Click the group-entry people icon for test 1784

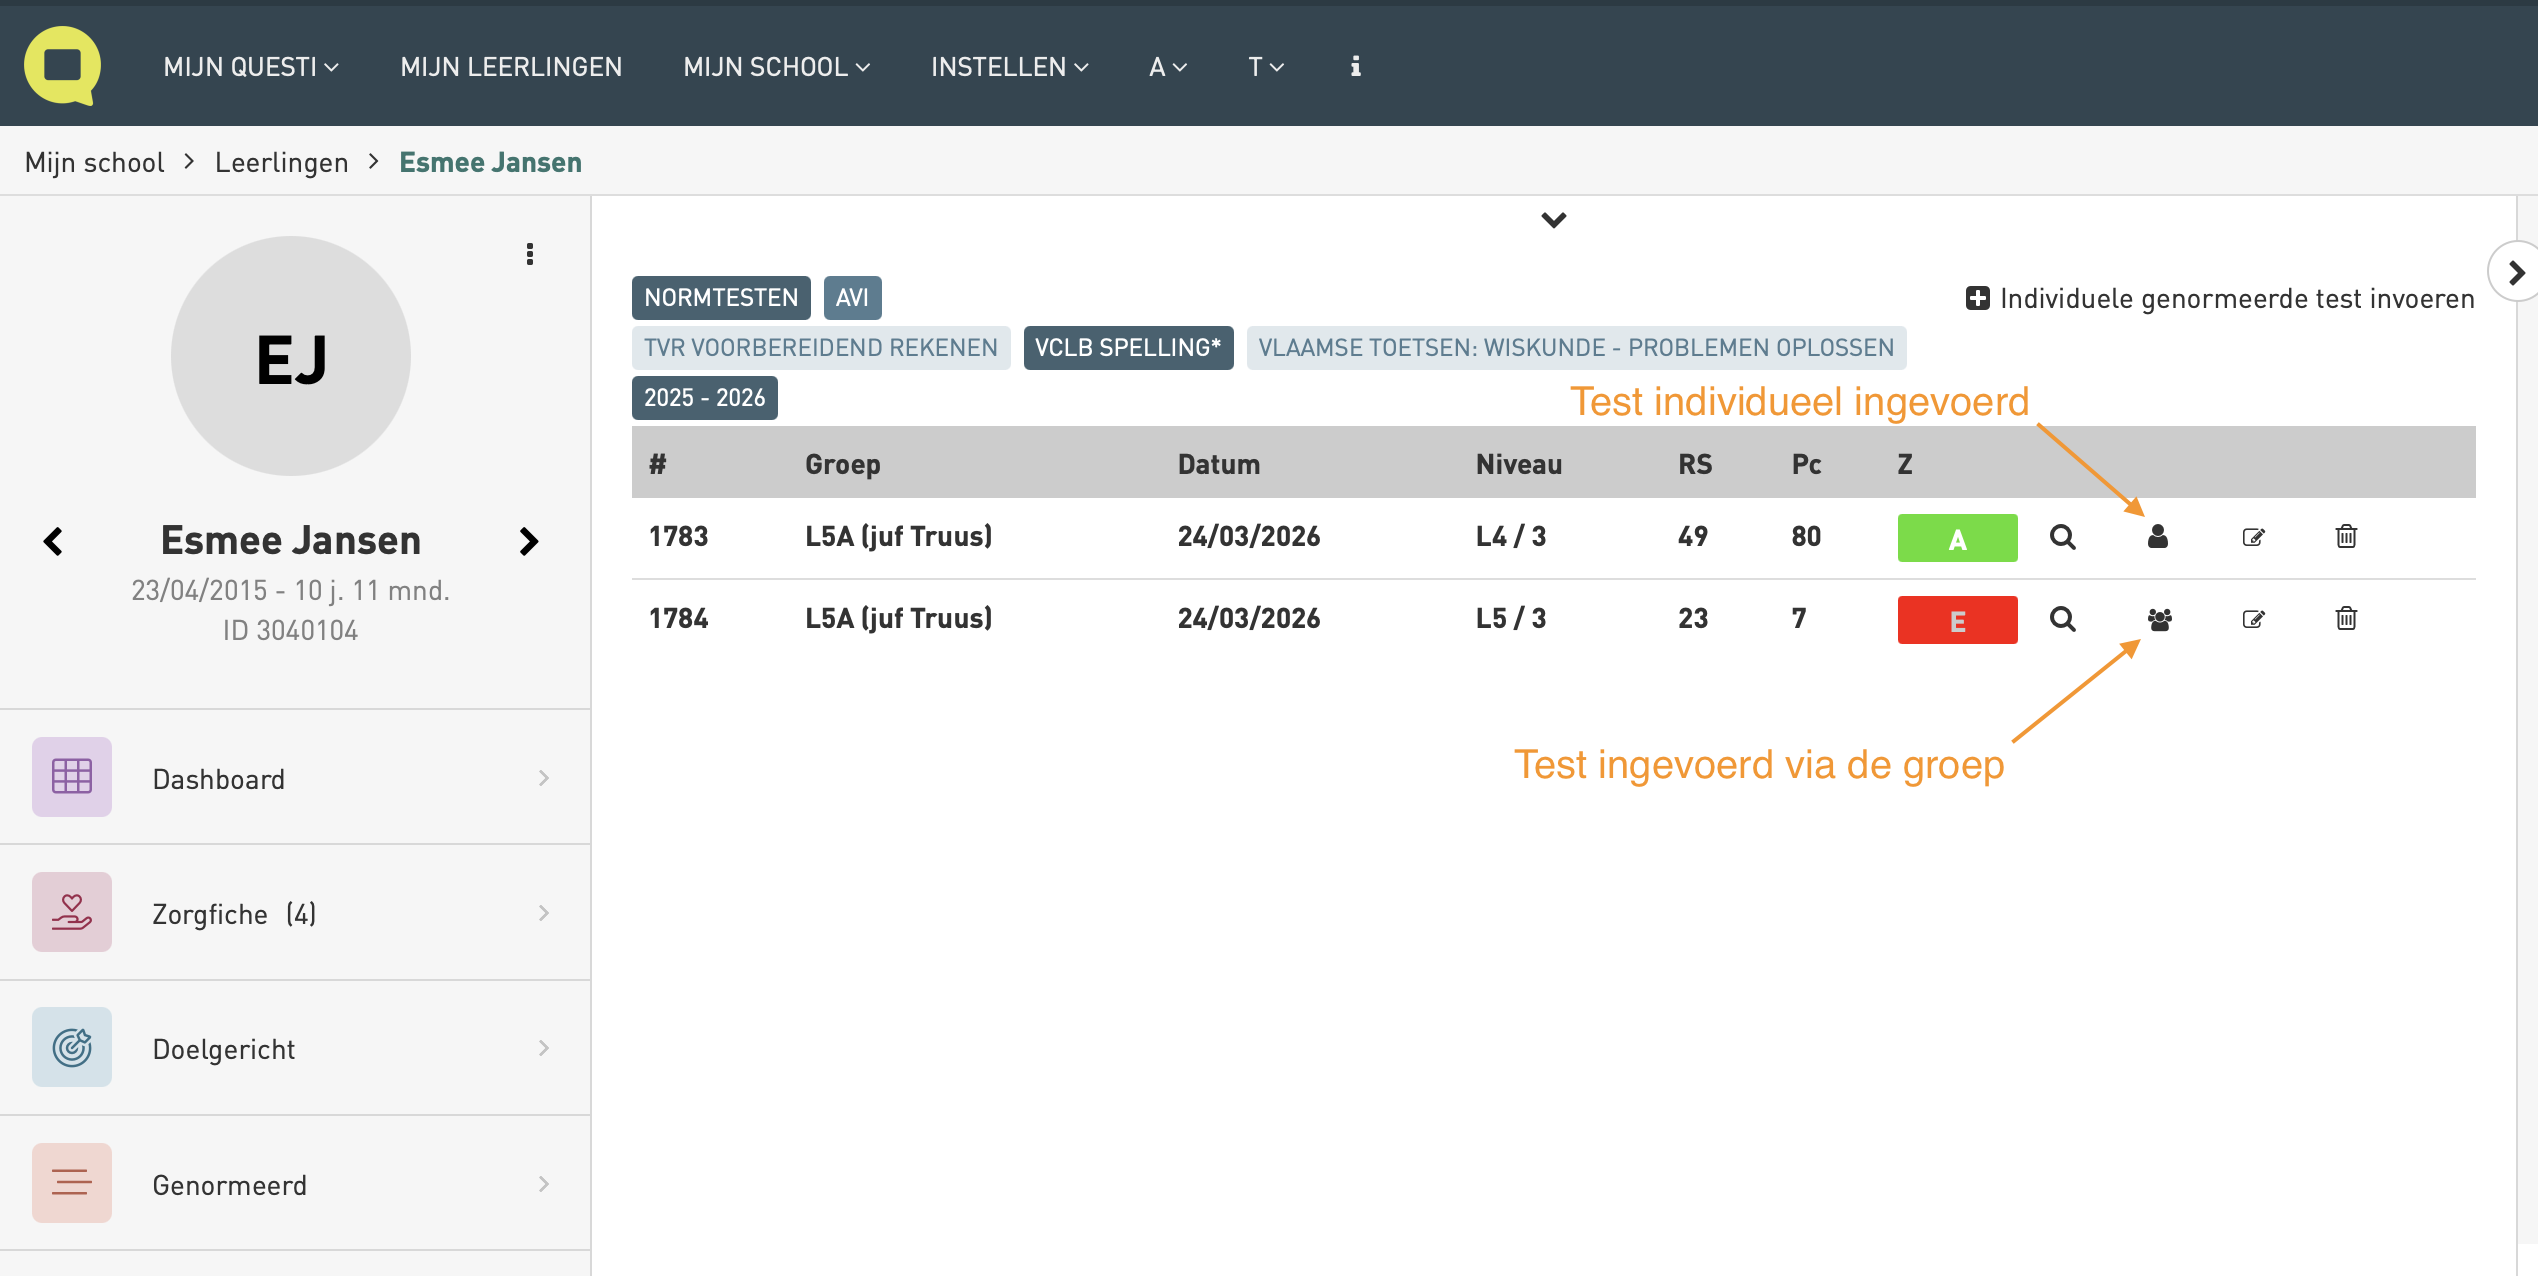[x=2159, y=619]
